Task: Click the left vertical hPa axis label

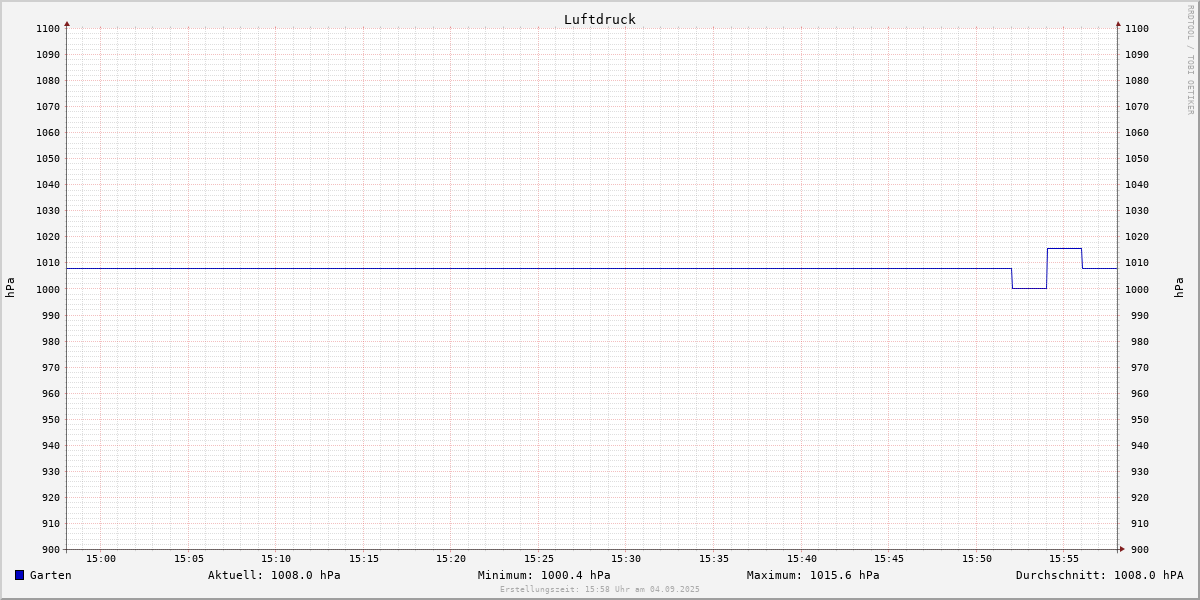Action: (x=10, y=287)
